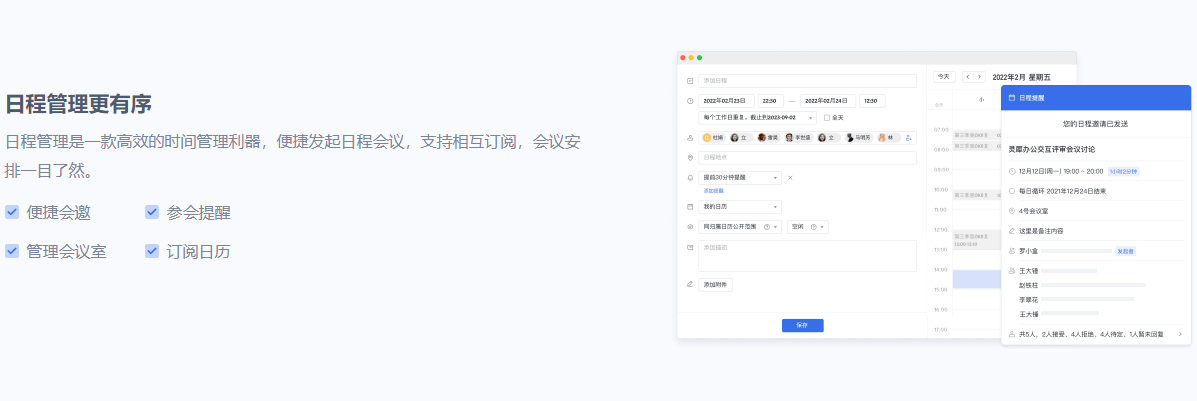Tick the 订阅日历 checkbox
Viewport: 1197px width, 401px height.
[x=152, y=251]
